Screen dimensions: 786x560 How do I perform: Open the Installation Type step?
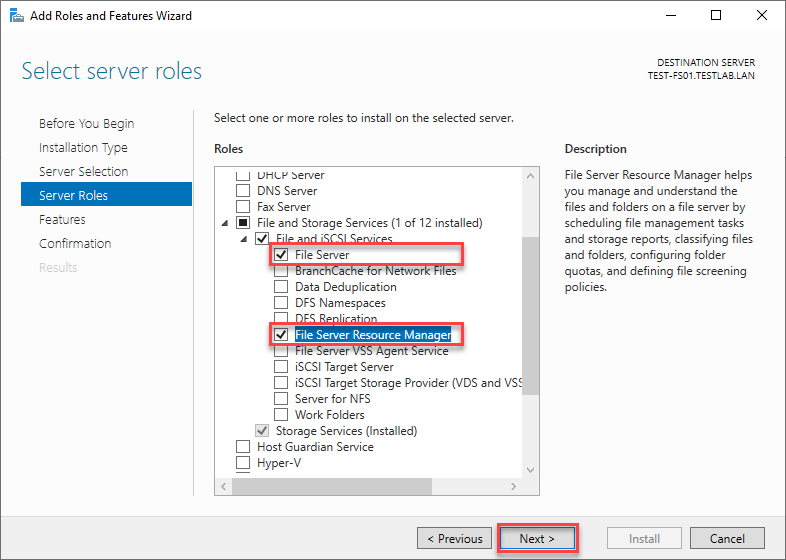pos(83,147)
